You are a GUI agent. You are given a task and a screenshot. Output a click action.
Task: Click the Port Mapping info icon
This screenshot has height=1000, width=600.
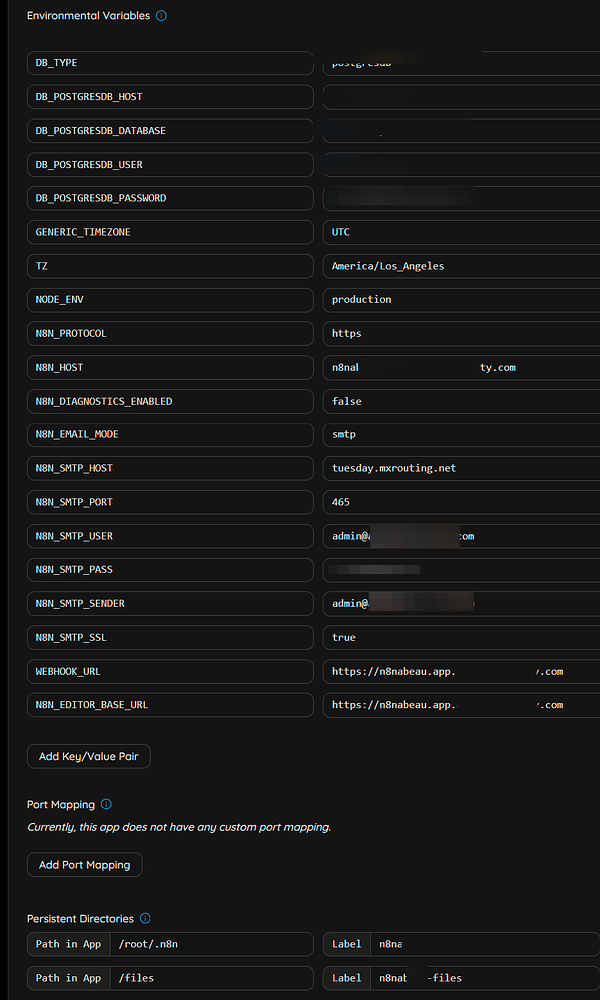107,804
